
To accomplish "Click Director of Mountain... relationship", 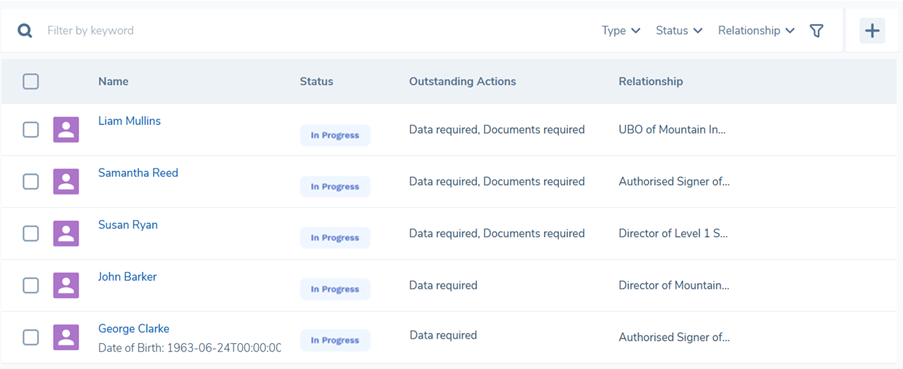I will click(674, 285).
